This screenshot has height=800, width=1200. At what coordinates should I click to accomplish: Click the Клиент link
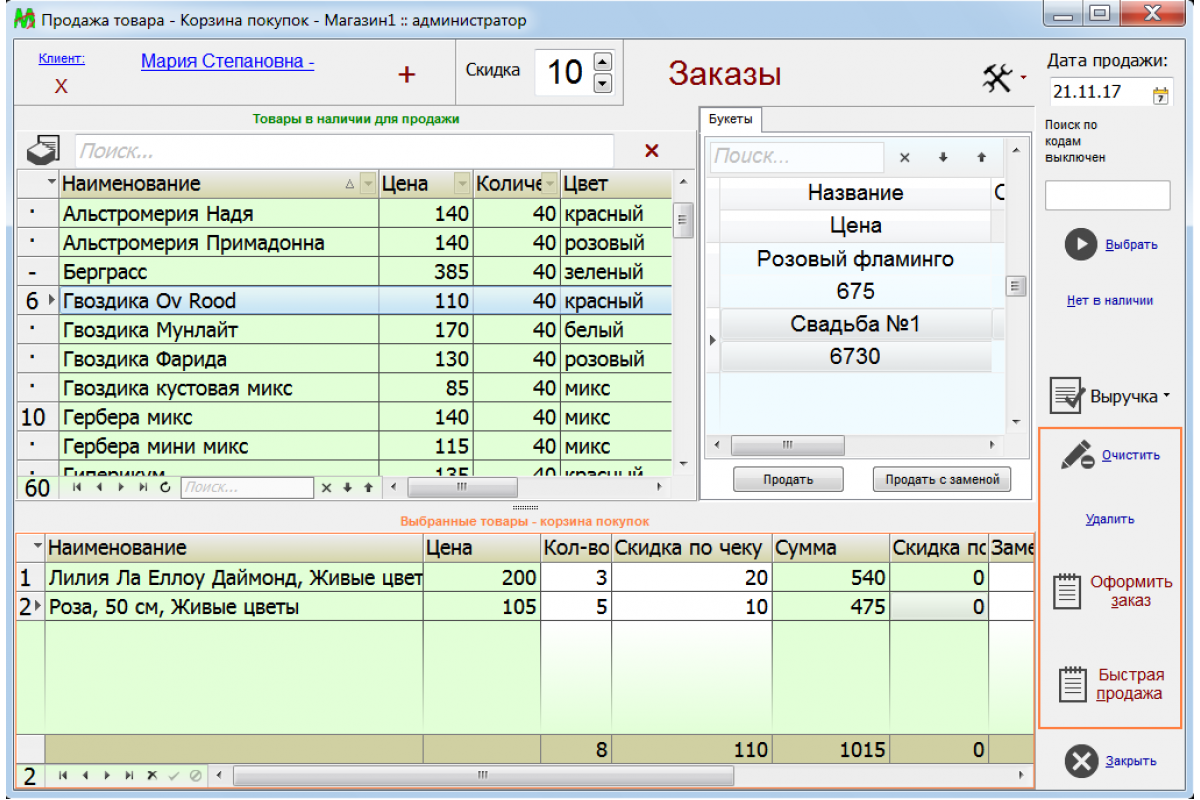(62, 59)
